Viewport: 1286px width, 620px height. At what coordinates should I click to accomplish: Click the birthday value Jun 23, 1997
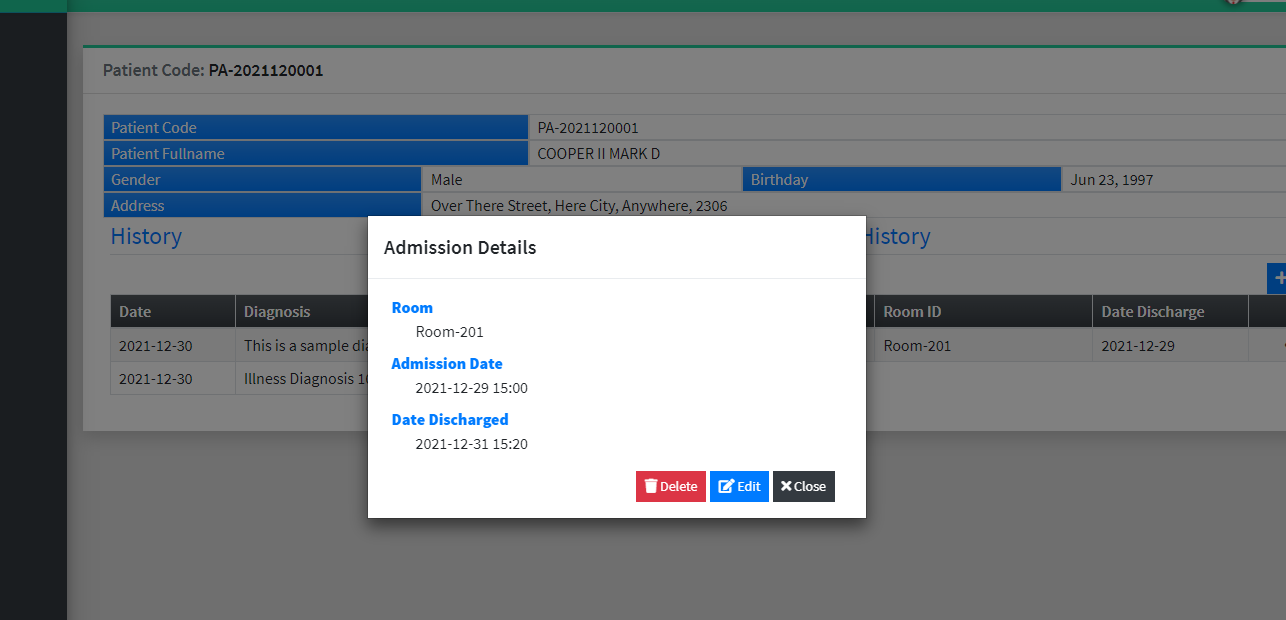point(1112,180)
